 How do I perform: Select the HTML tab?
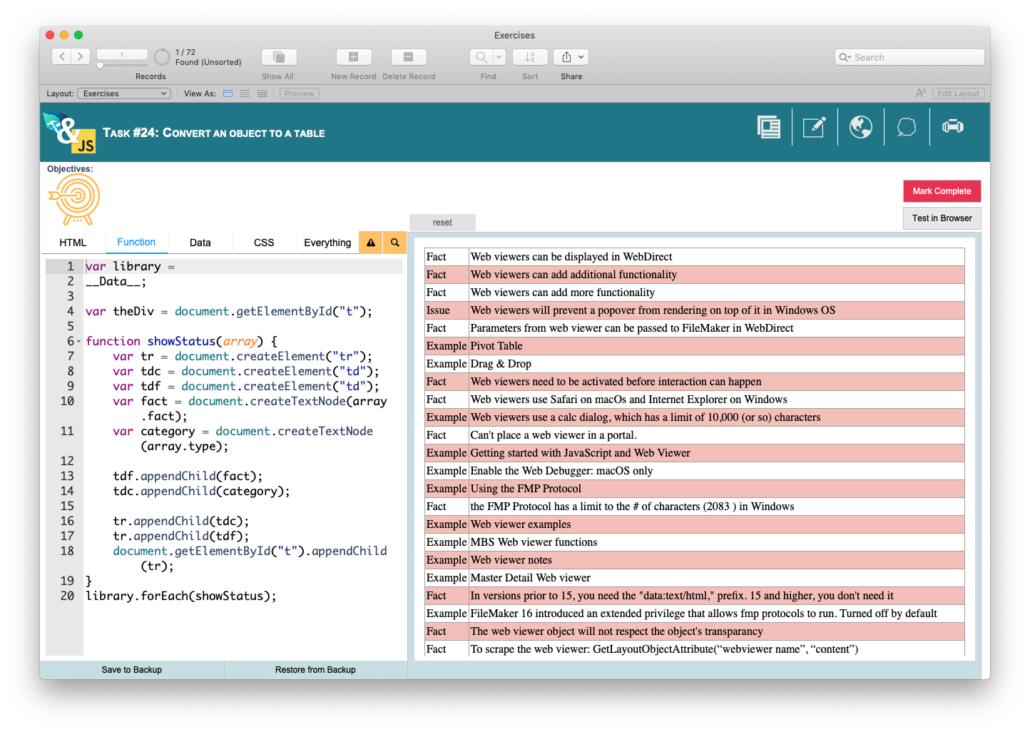click(73, 243)
